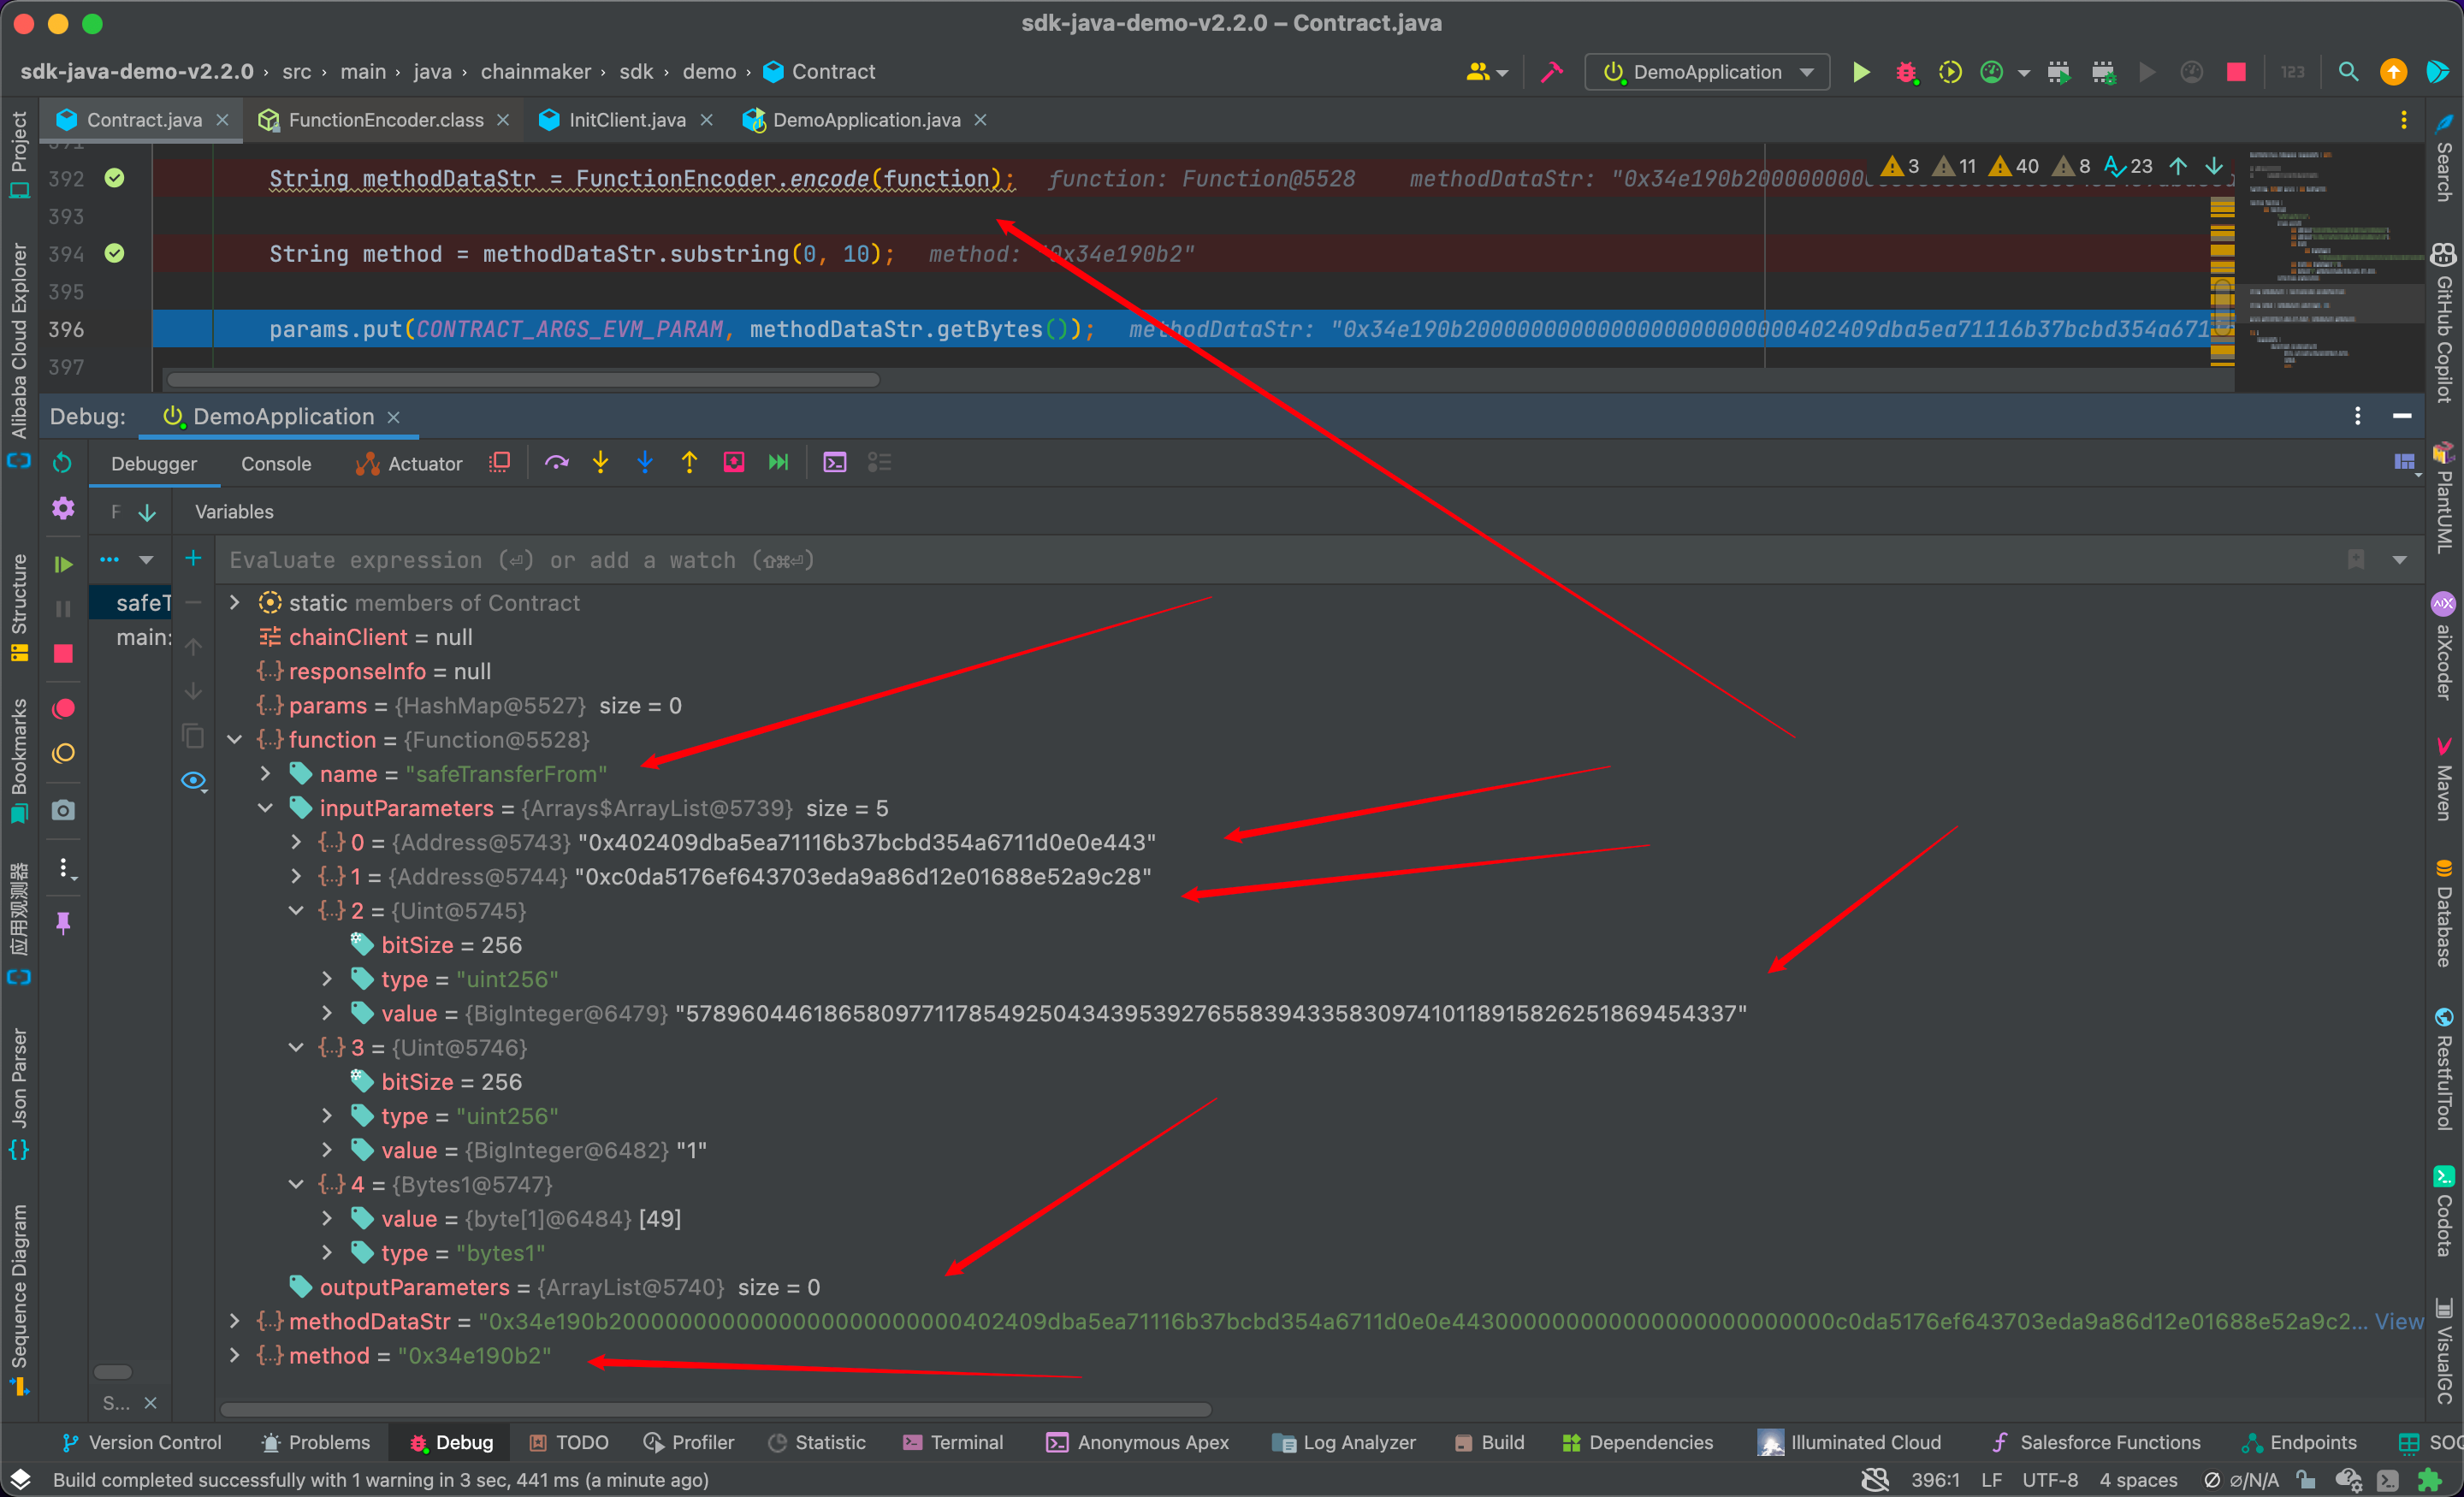Click the editor horizontal scrollbar

pyautogui.click(x=523, y=380)
